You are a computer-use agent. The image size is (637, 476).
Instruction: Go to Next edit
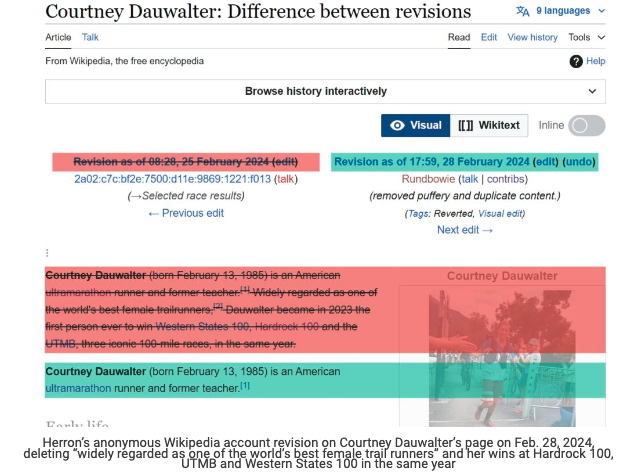(465, 230)
